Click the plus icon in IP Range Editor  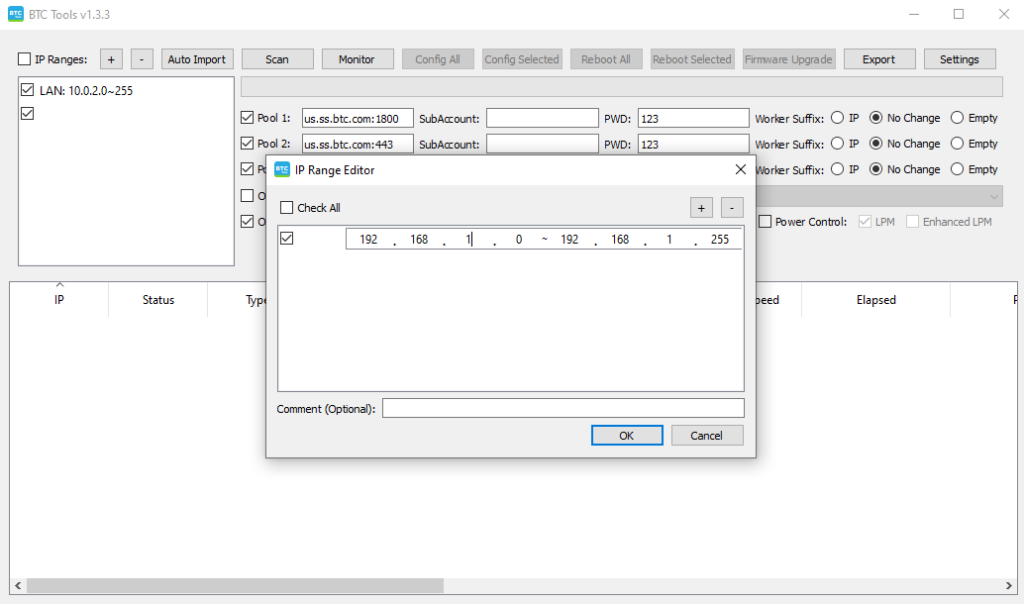point(700,207)
